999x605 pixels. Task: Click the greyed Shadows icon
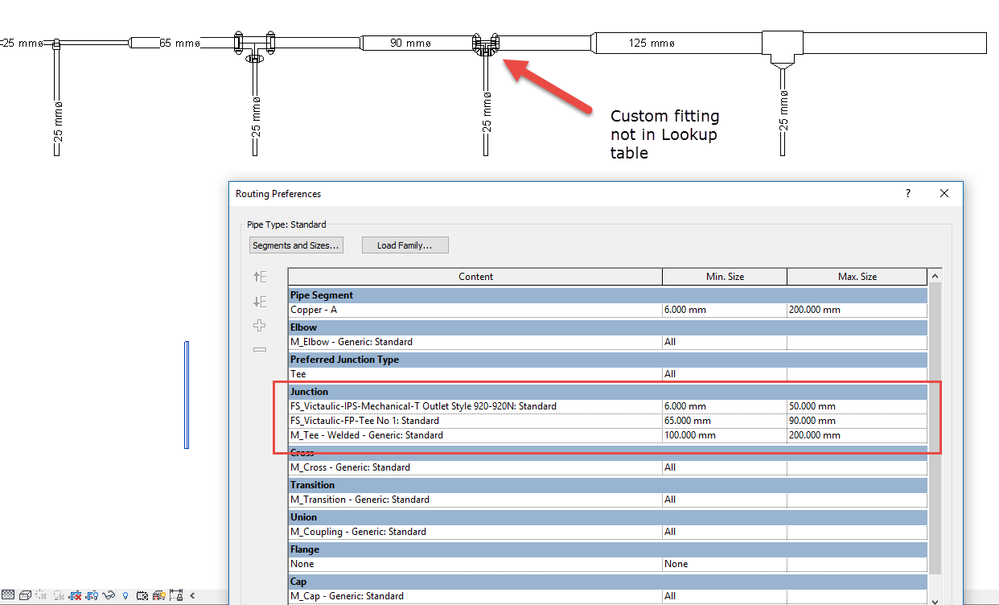(x=59, y=595)
